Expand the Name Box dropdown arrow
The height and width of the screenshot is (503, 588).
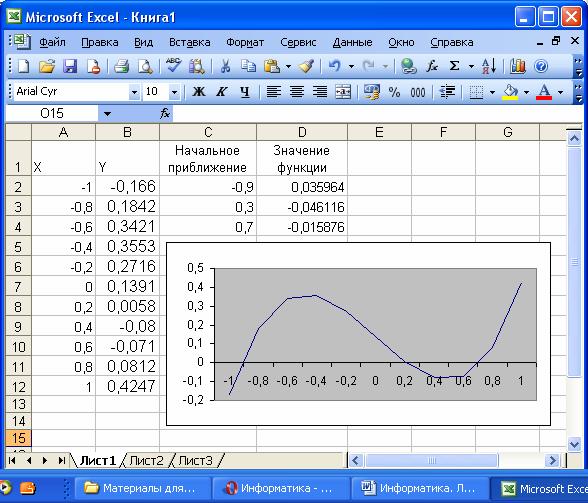[107, 114]
